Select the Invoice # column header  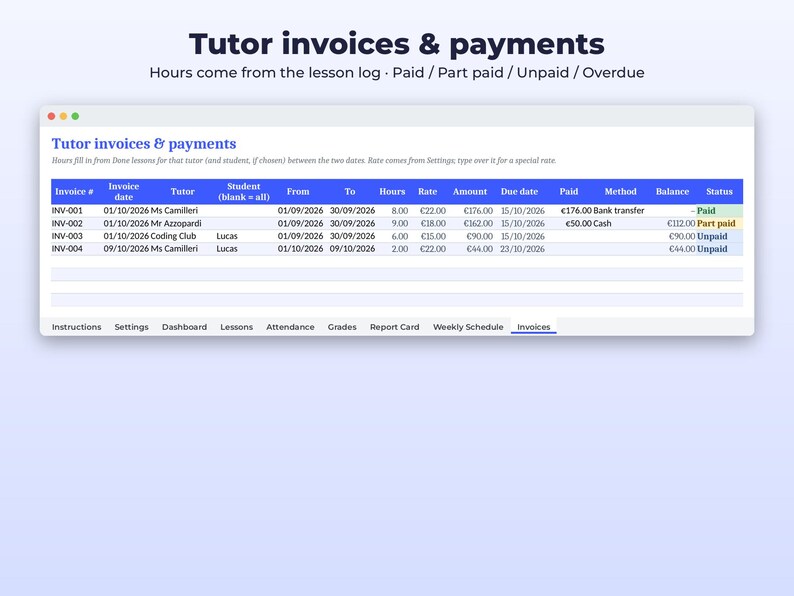(x=74, y=191)
